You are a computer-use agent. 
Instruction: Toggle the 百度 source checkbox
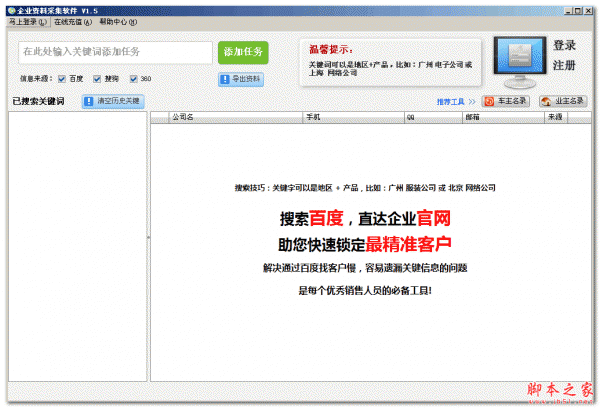coord(62,79)
